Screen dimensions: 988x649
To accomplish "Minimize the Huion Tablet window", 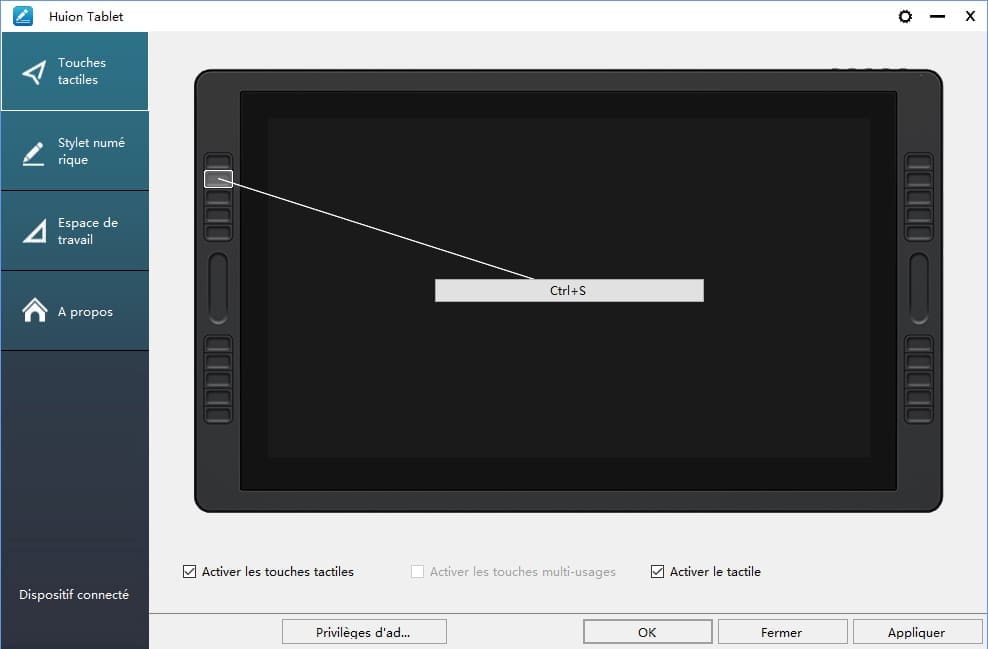I will point(937,16).
